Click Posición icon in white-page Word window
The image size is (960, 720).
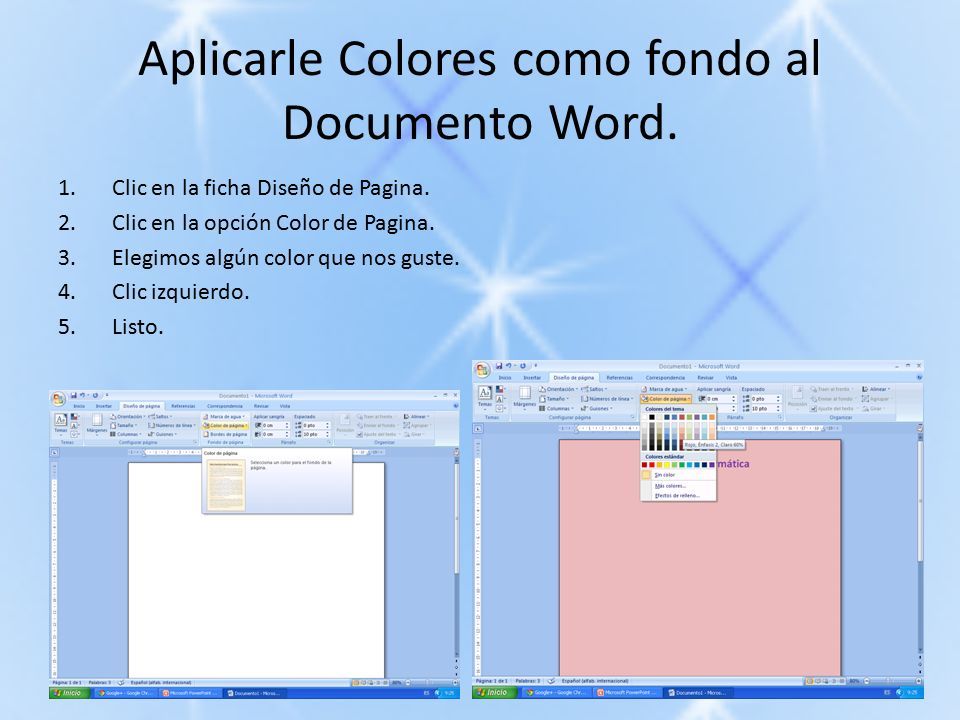click(x=345, y=424)
